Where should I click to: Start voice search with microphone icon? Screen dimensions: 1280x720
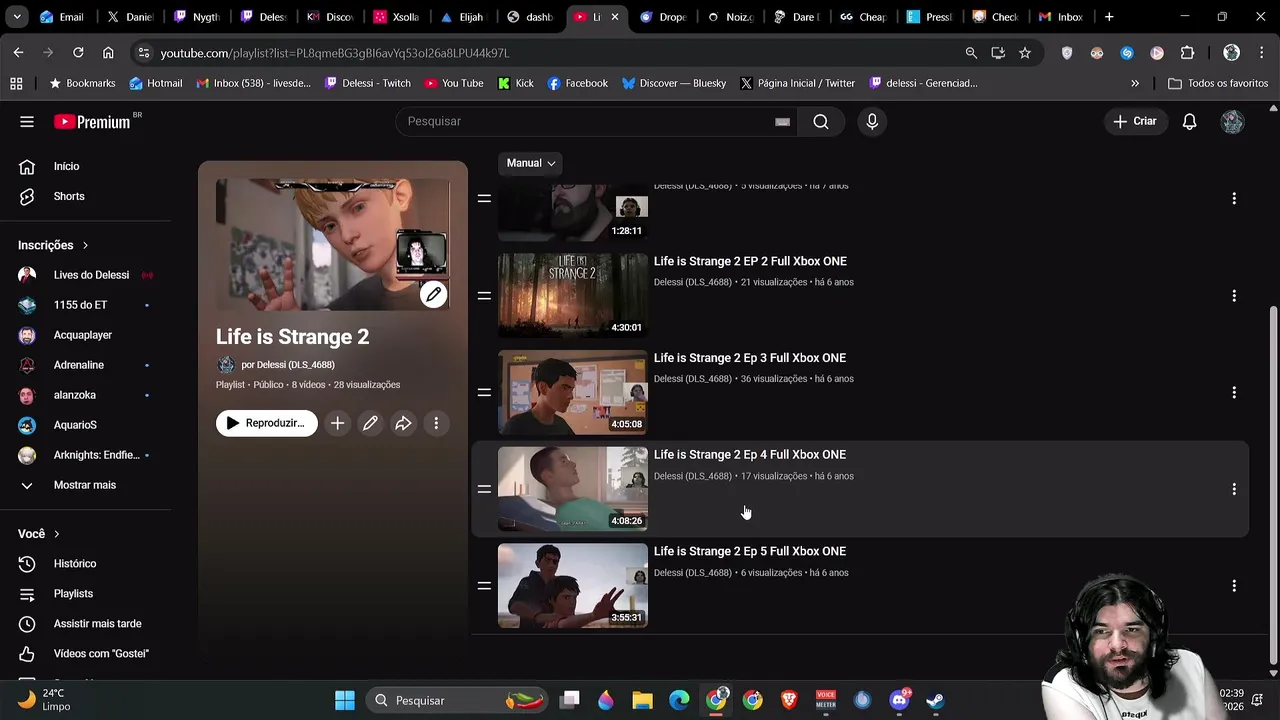tap(872, 121)
